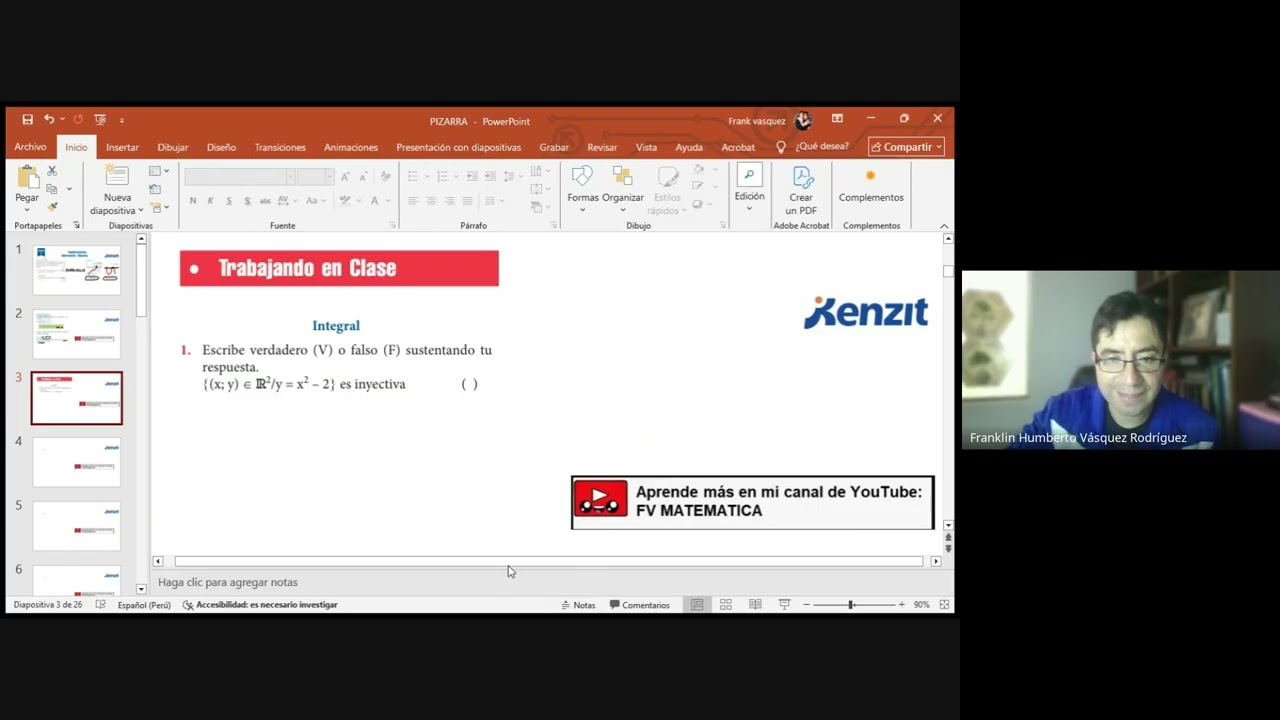
Task: Click the language indicator Español (Perú)
Action: (x=144, y=605)
